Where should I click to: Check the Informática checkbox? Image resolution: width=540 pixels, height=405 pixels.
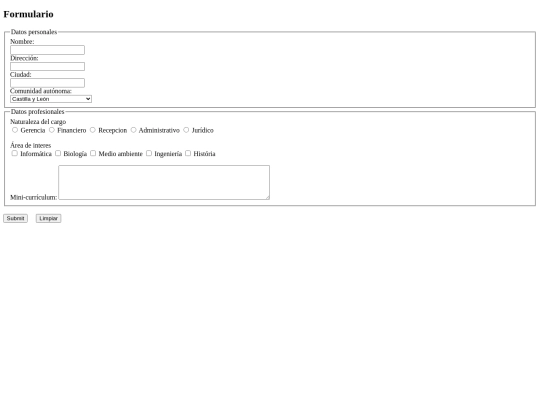(x=14, y=153)
